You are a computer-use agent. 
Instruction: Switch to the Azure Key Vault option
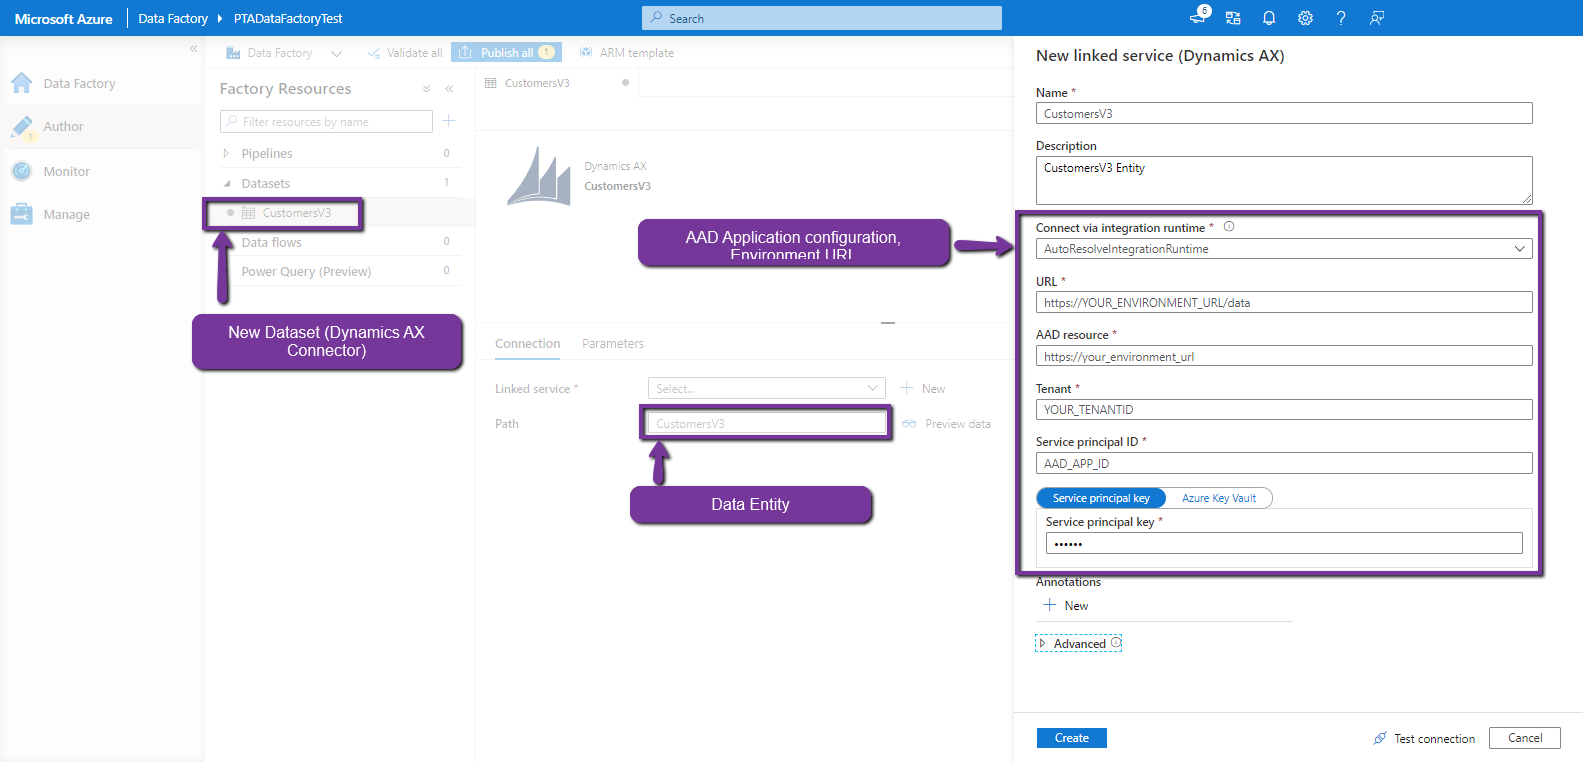click(1219, 498)
